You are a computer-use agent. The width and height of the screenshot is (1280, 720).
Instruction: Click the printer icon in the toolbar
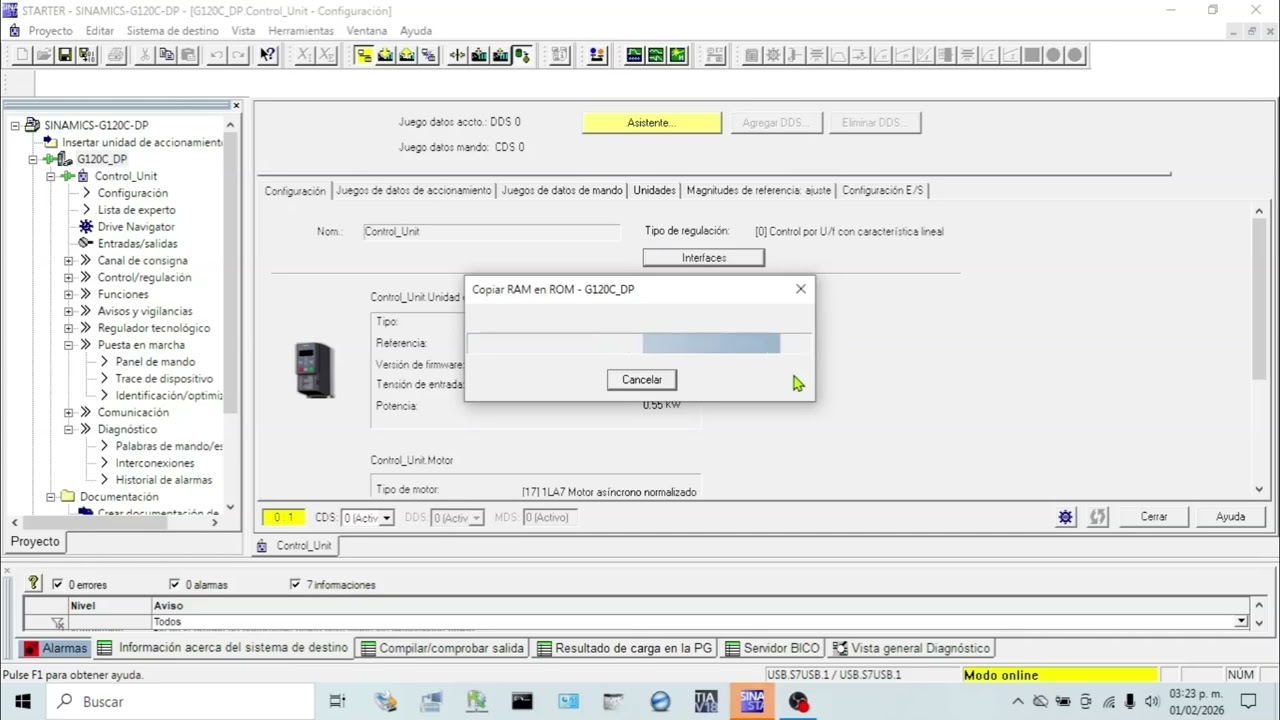pyautogui.click(x=115, y=55)
